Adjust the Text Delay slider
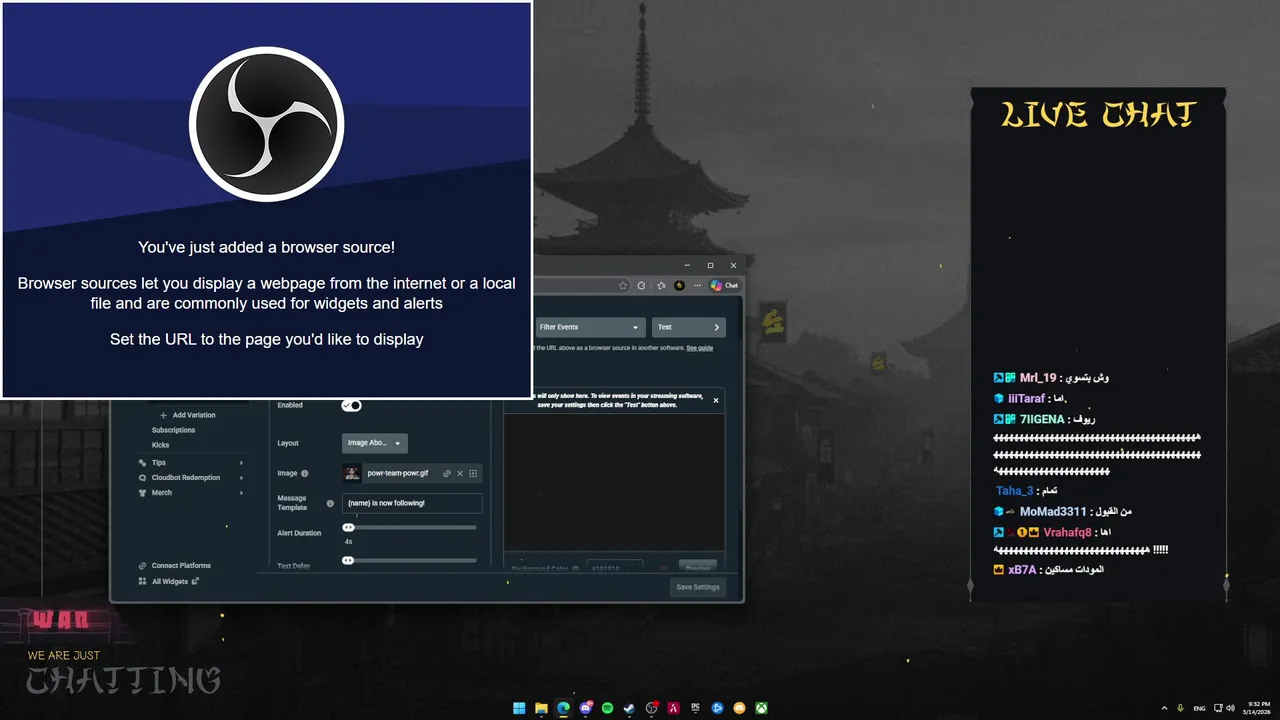Screen dimensions: 1280x720 [x=410, y=560]
